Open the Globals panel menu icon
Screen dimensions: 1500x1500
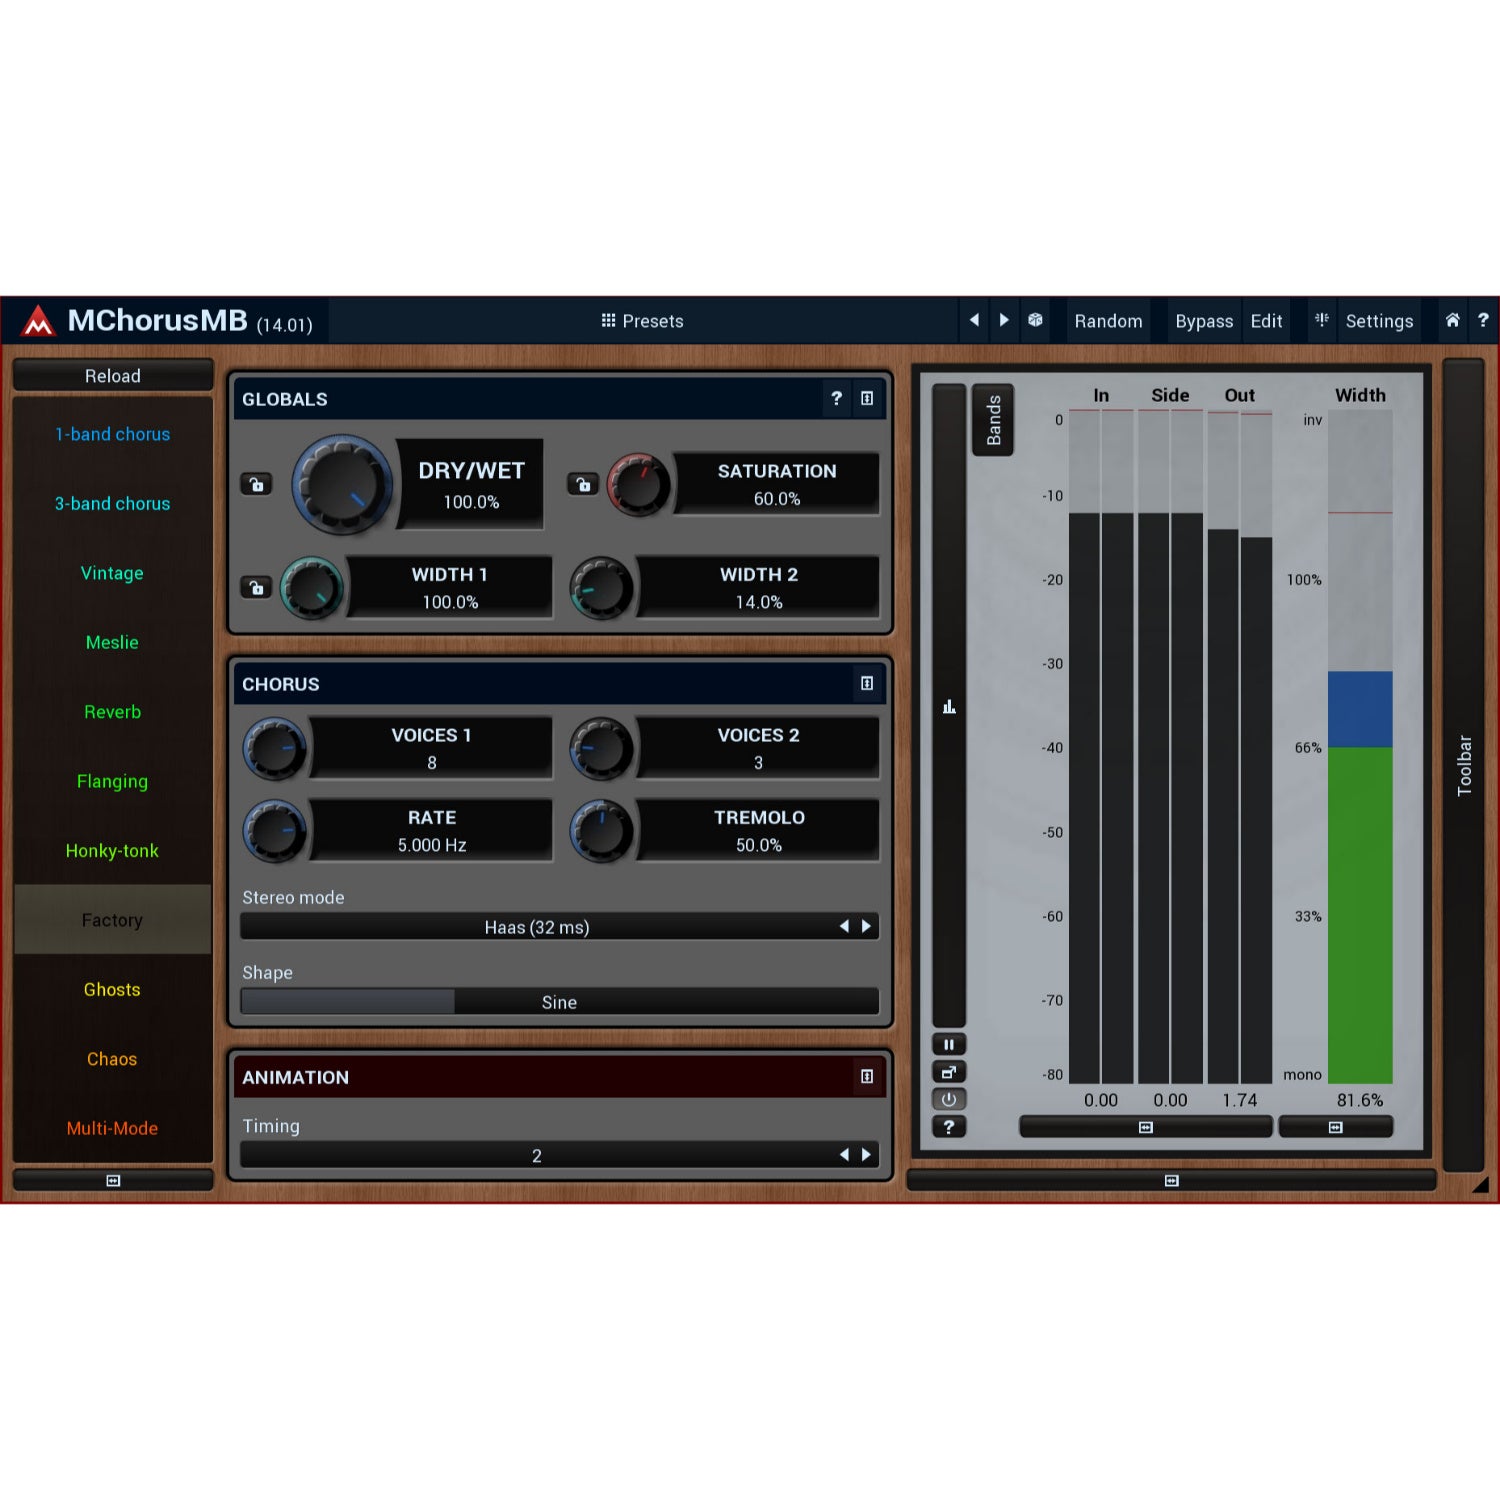click(867, 398)
